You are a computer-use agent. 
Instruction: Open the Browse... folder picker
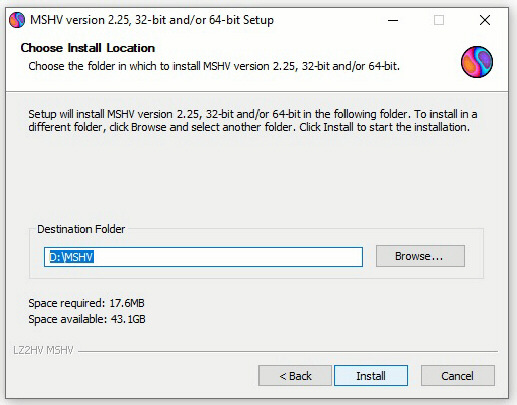[420, 256]
